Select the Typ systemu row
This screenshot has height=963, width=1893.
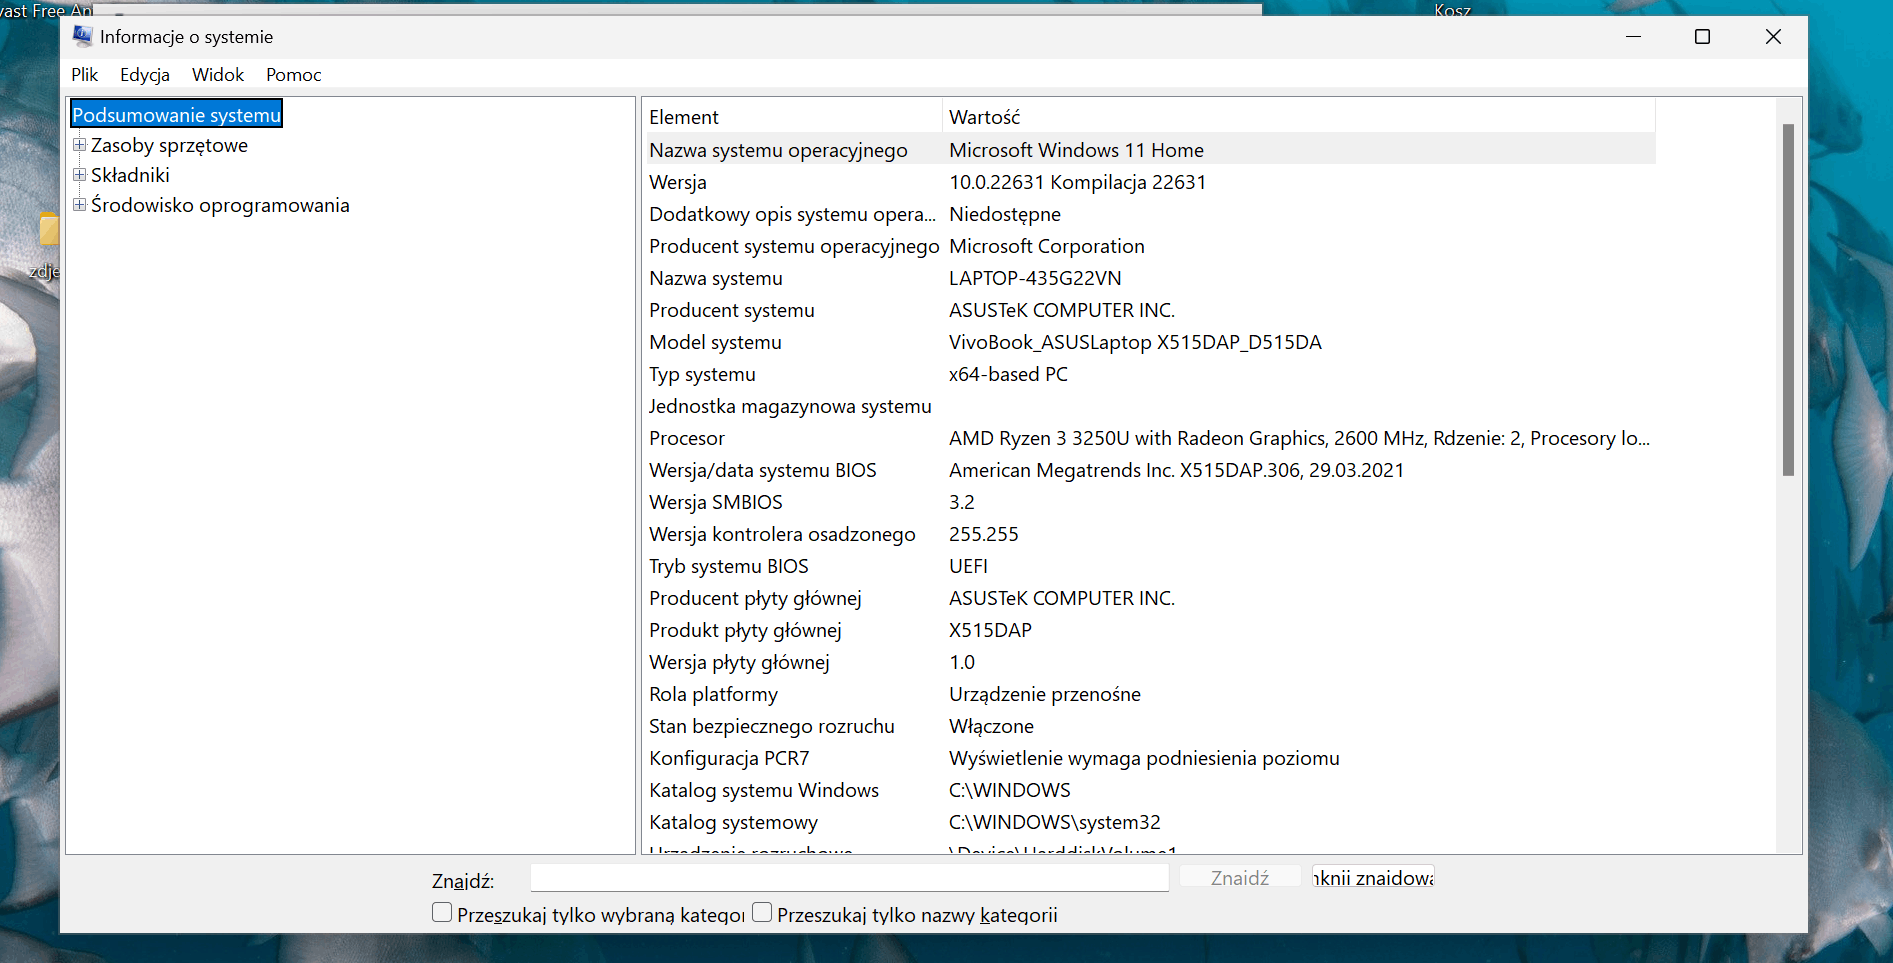coord(1150,374)
